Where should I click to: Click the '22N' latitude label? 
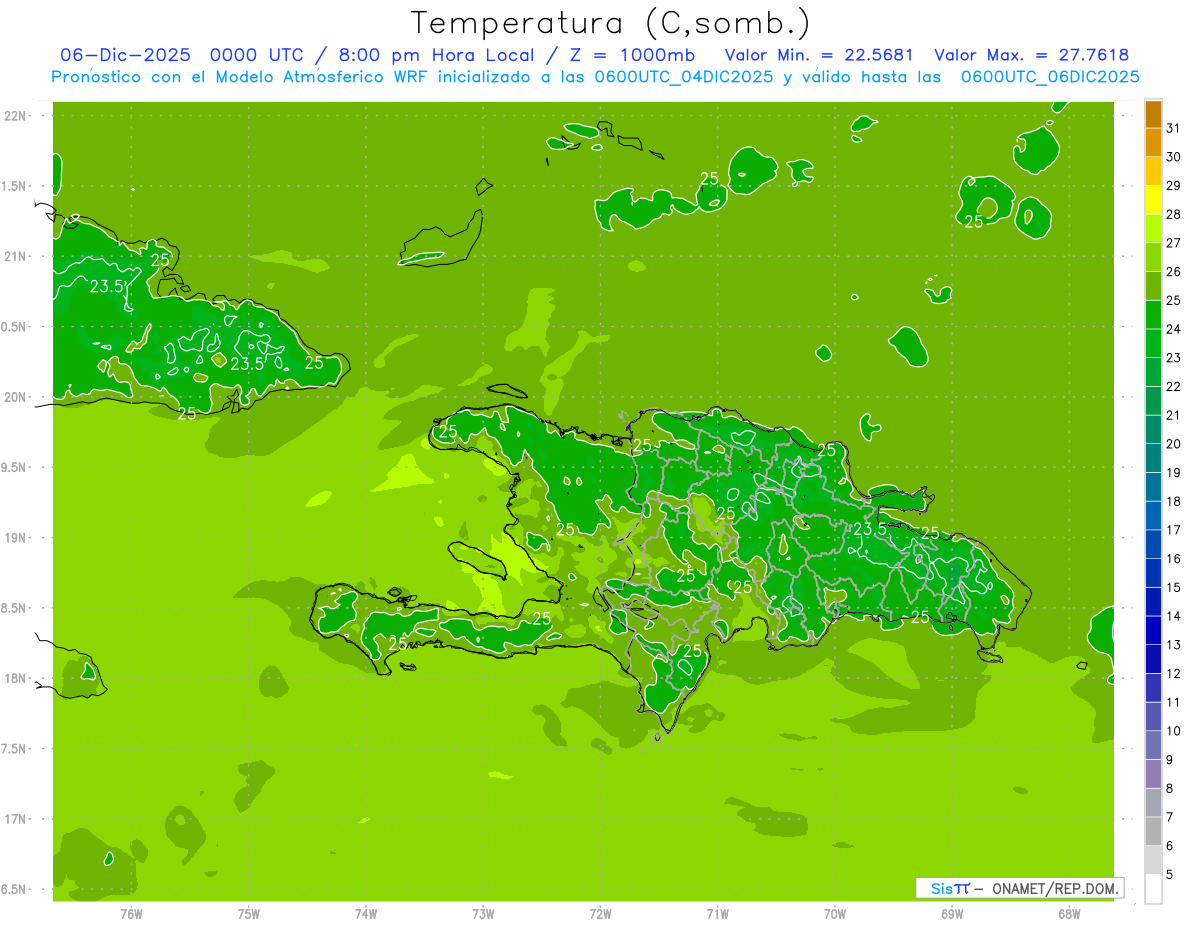pyautogui.click(x=16, y=116)
